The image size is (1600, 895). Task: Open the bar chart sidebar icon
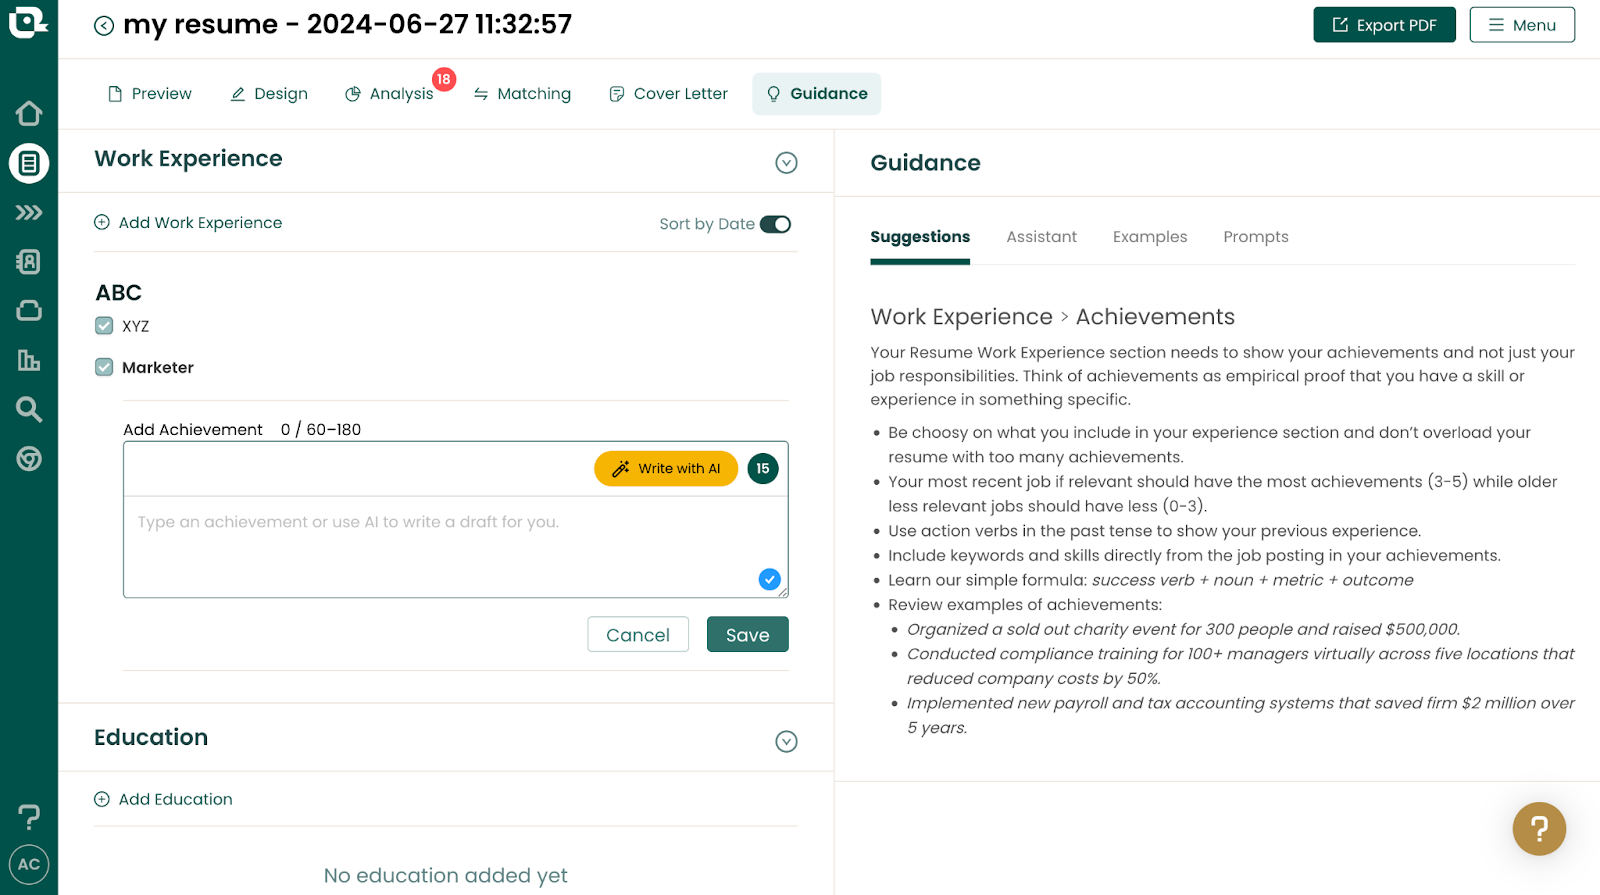click(x=29, y=360)
